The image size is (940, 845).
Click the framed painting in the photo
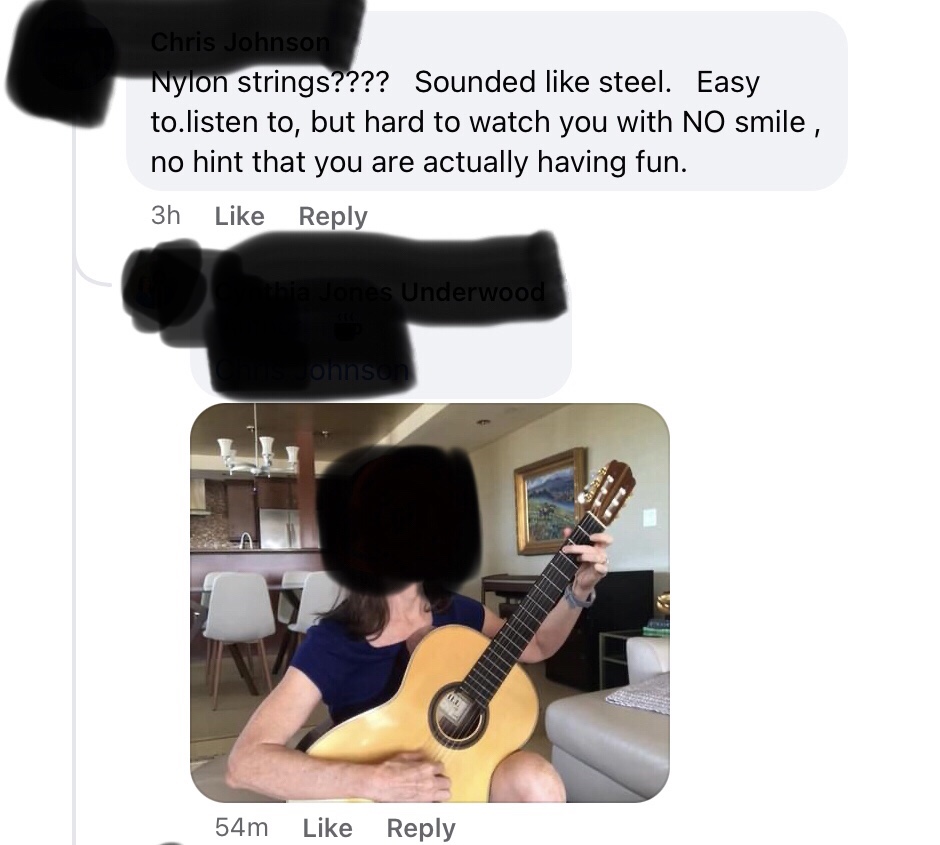(x=550, y=501)
